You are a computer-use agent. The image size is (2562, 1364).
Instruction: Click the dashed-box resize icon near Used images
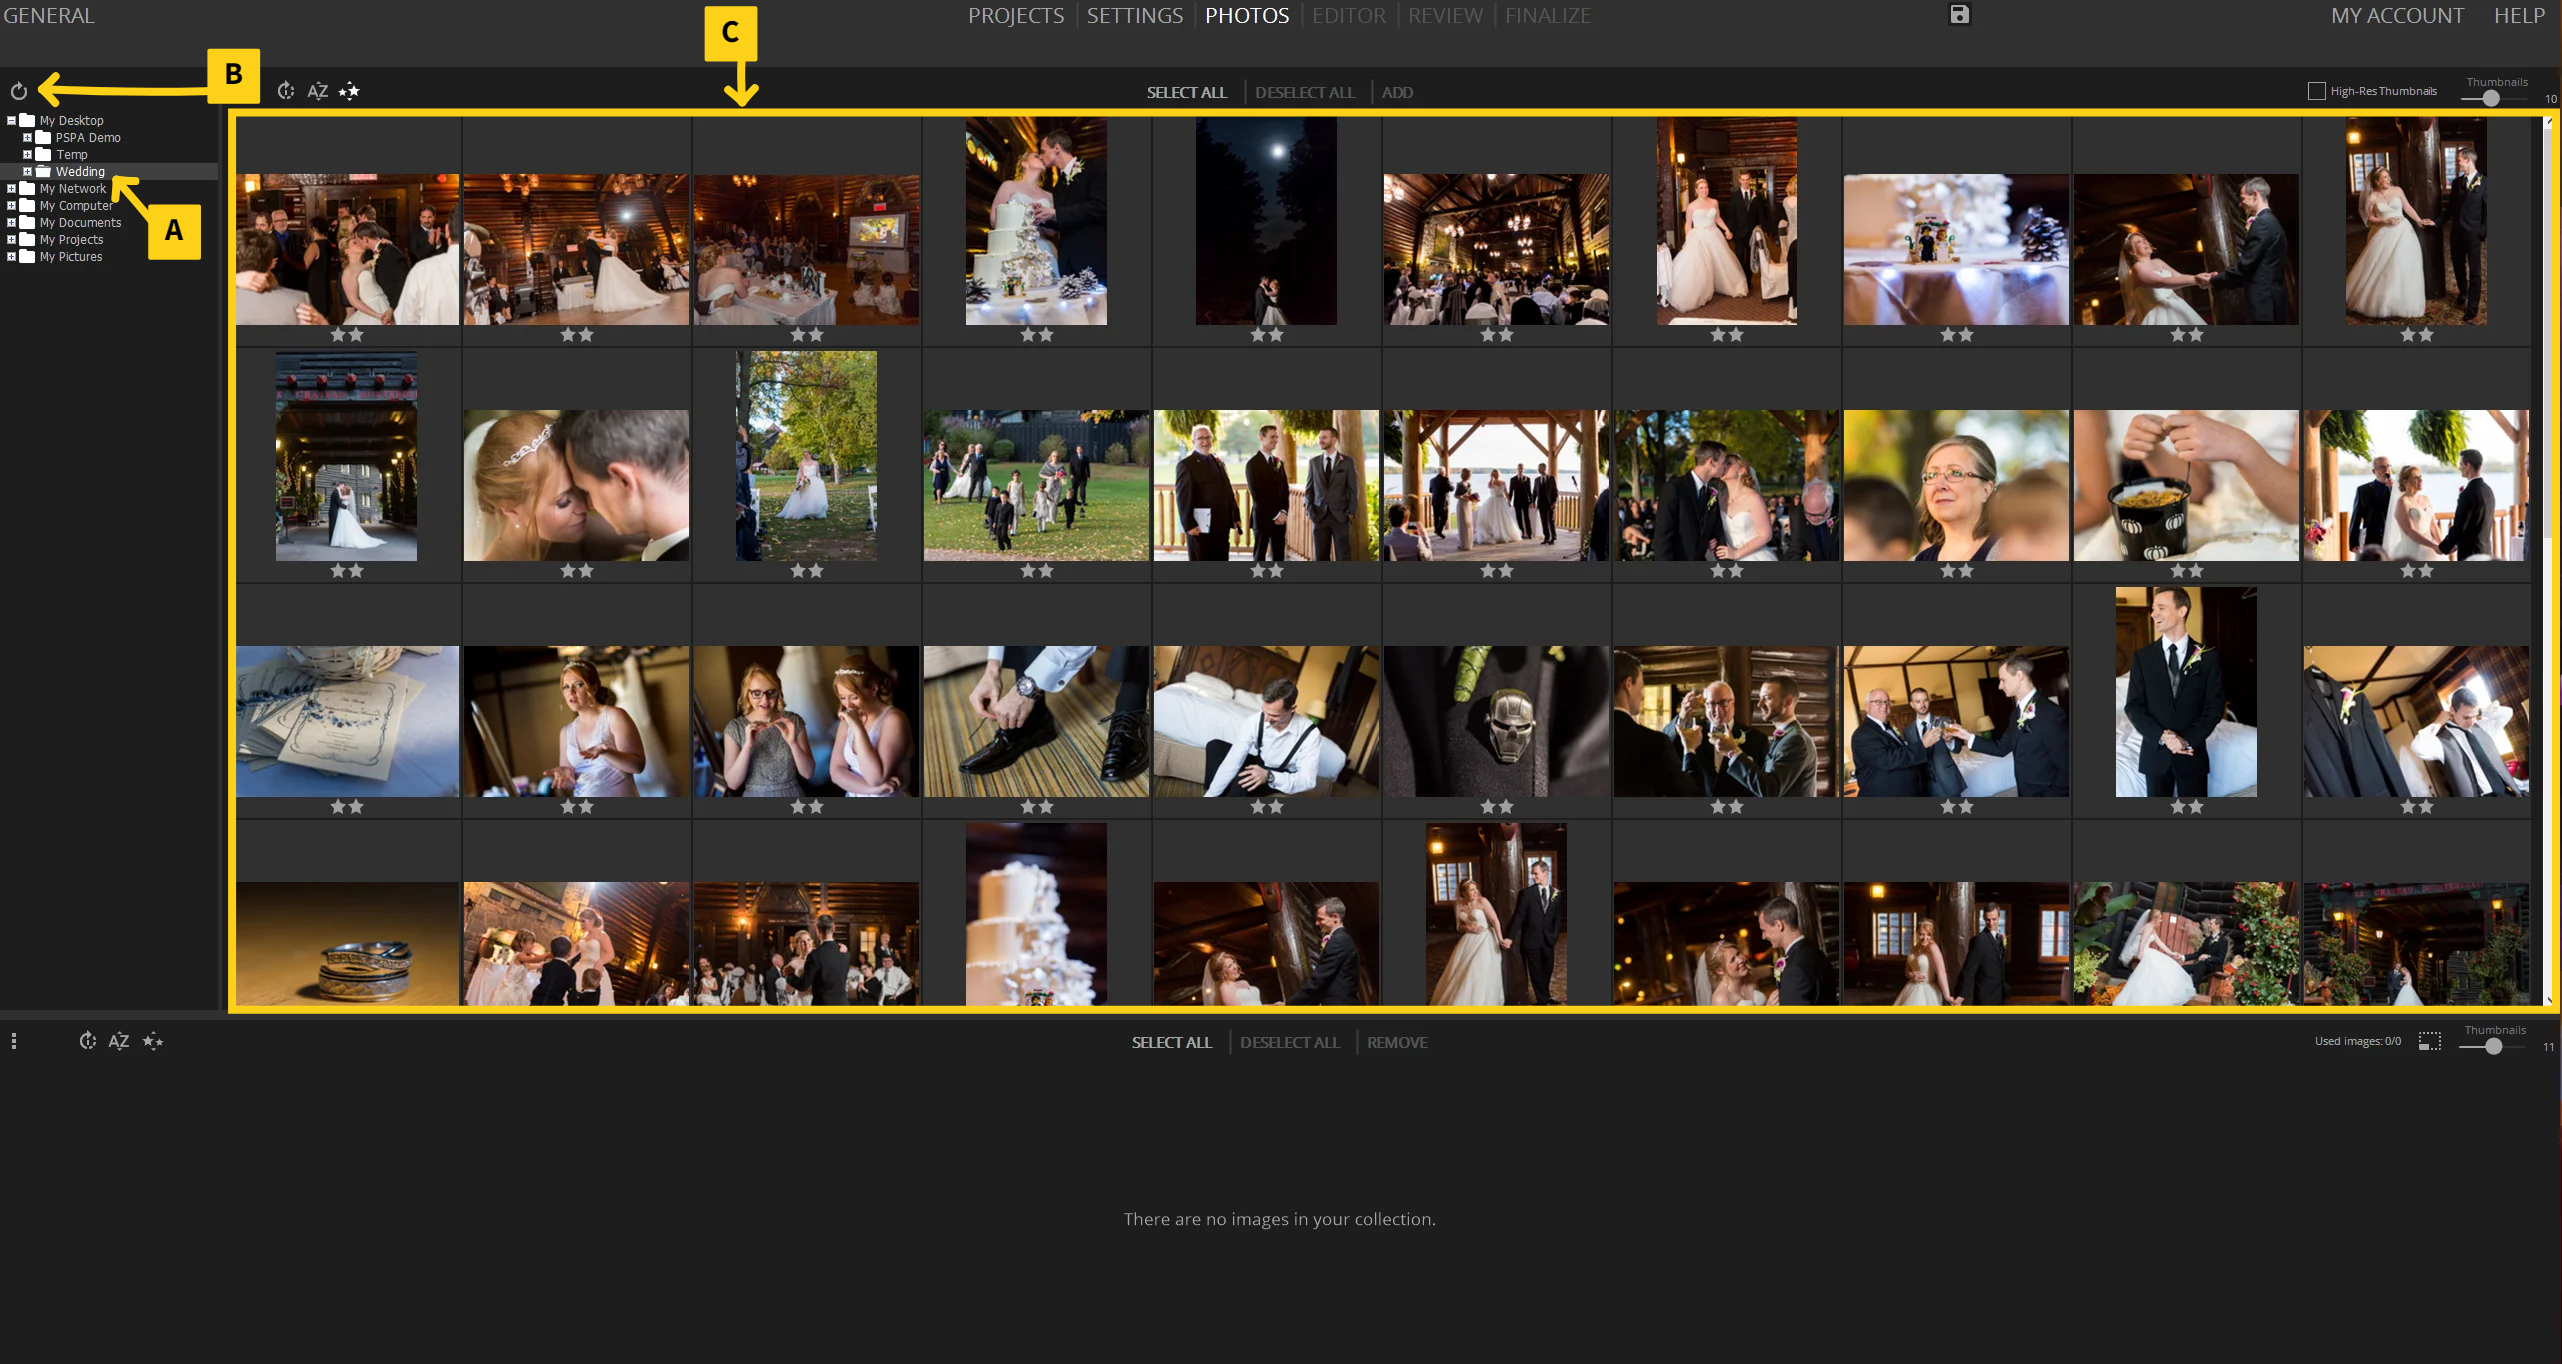coord(2429,1041)
